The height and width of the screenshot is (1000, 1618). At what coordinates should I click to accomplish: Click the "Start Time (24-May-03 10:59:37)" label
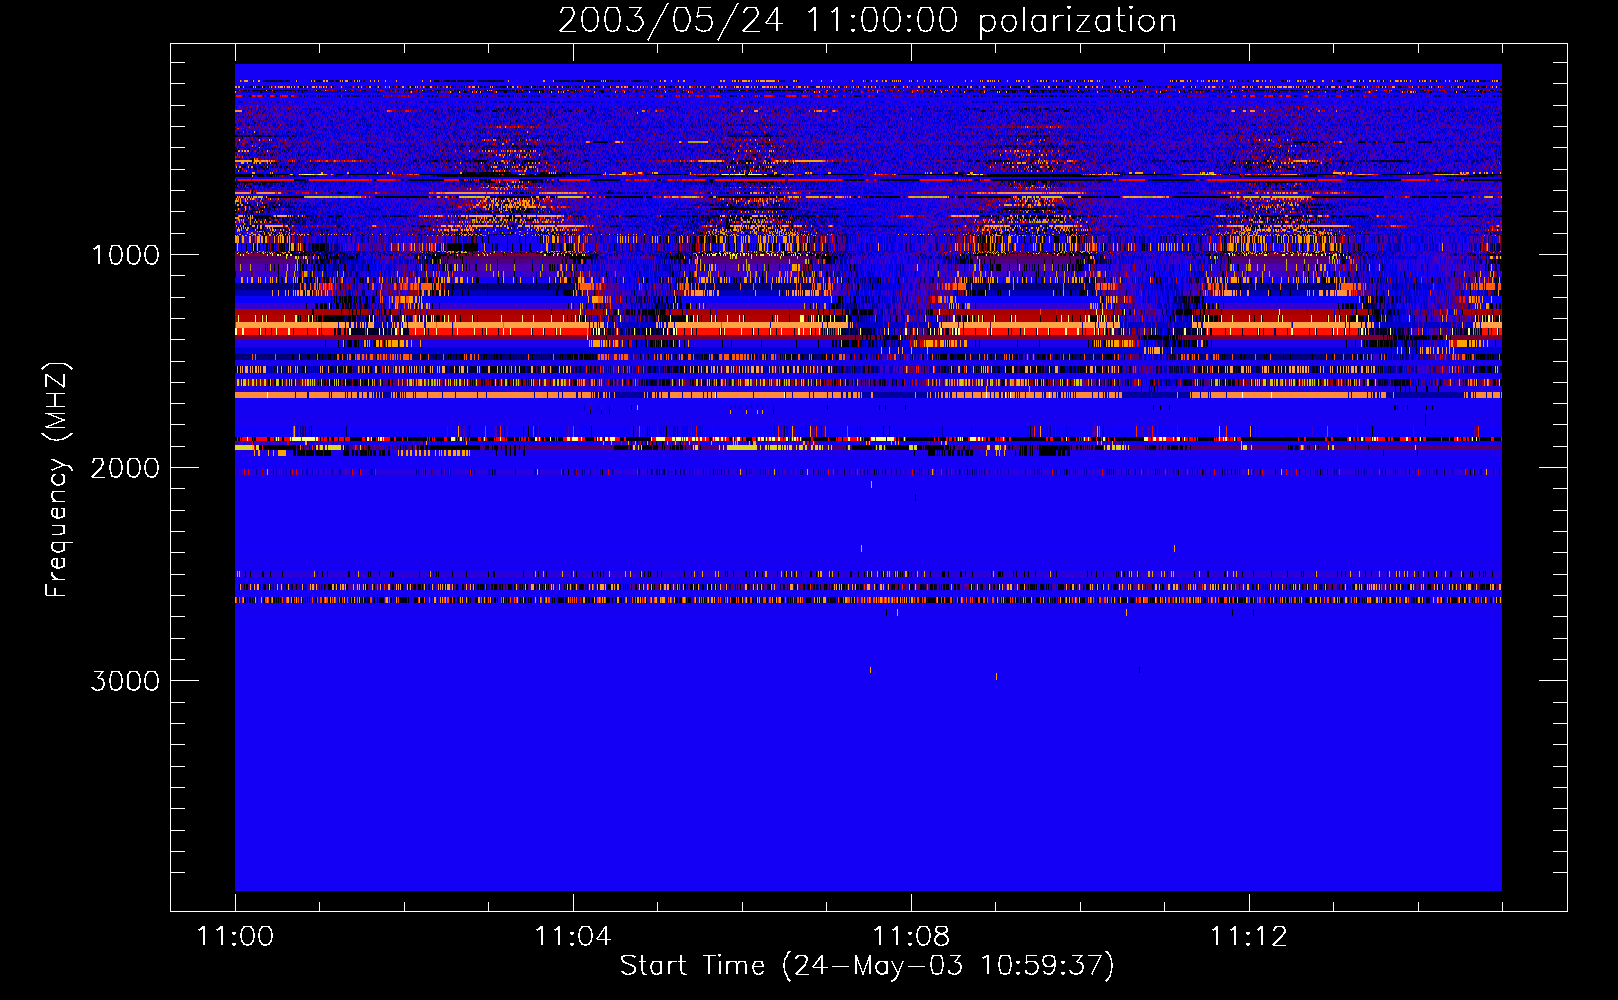[867, 966]
